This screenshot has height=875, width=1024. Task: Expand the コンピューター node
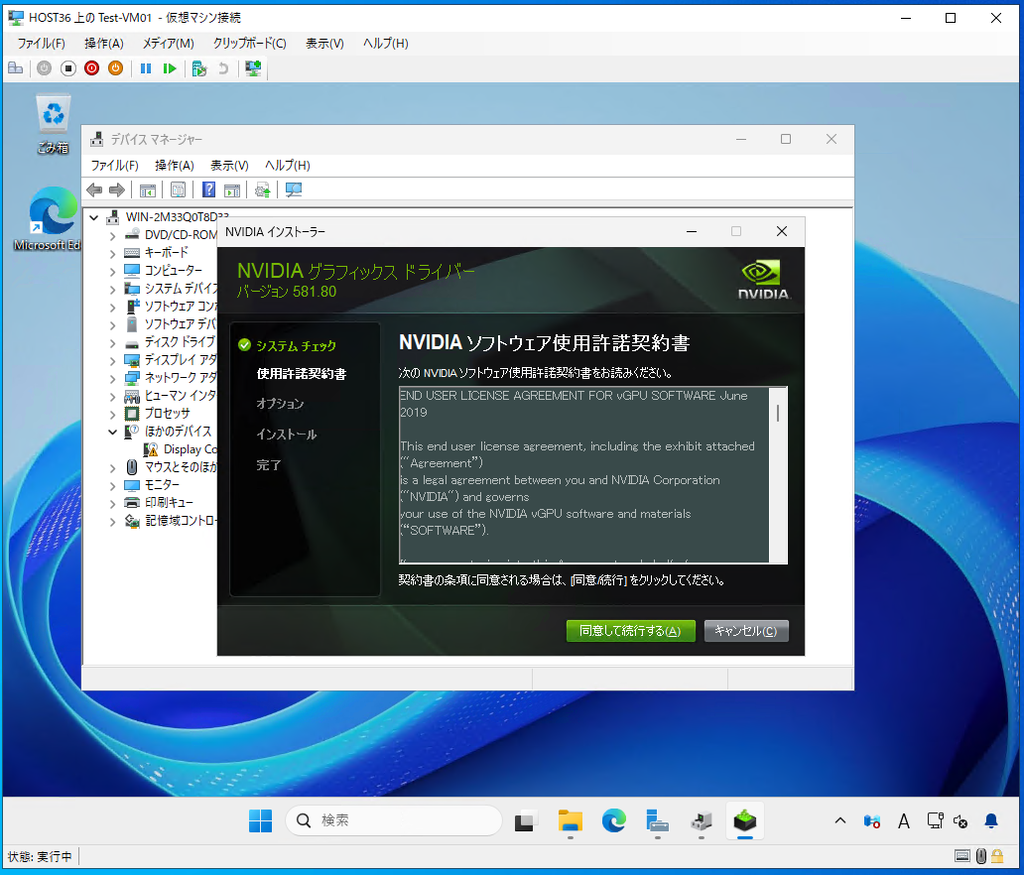coord(112,270)
